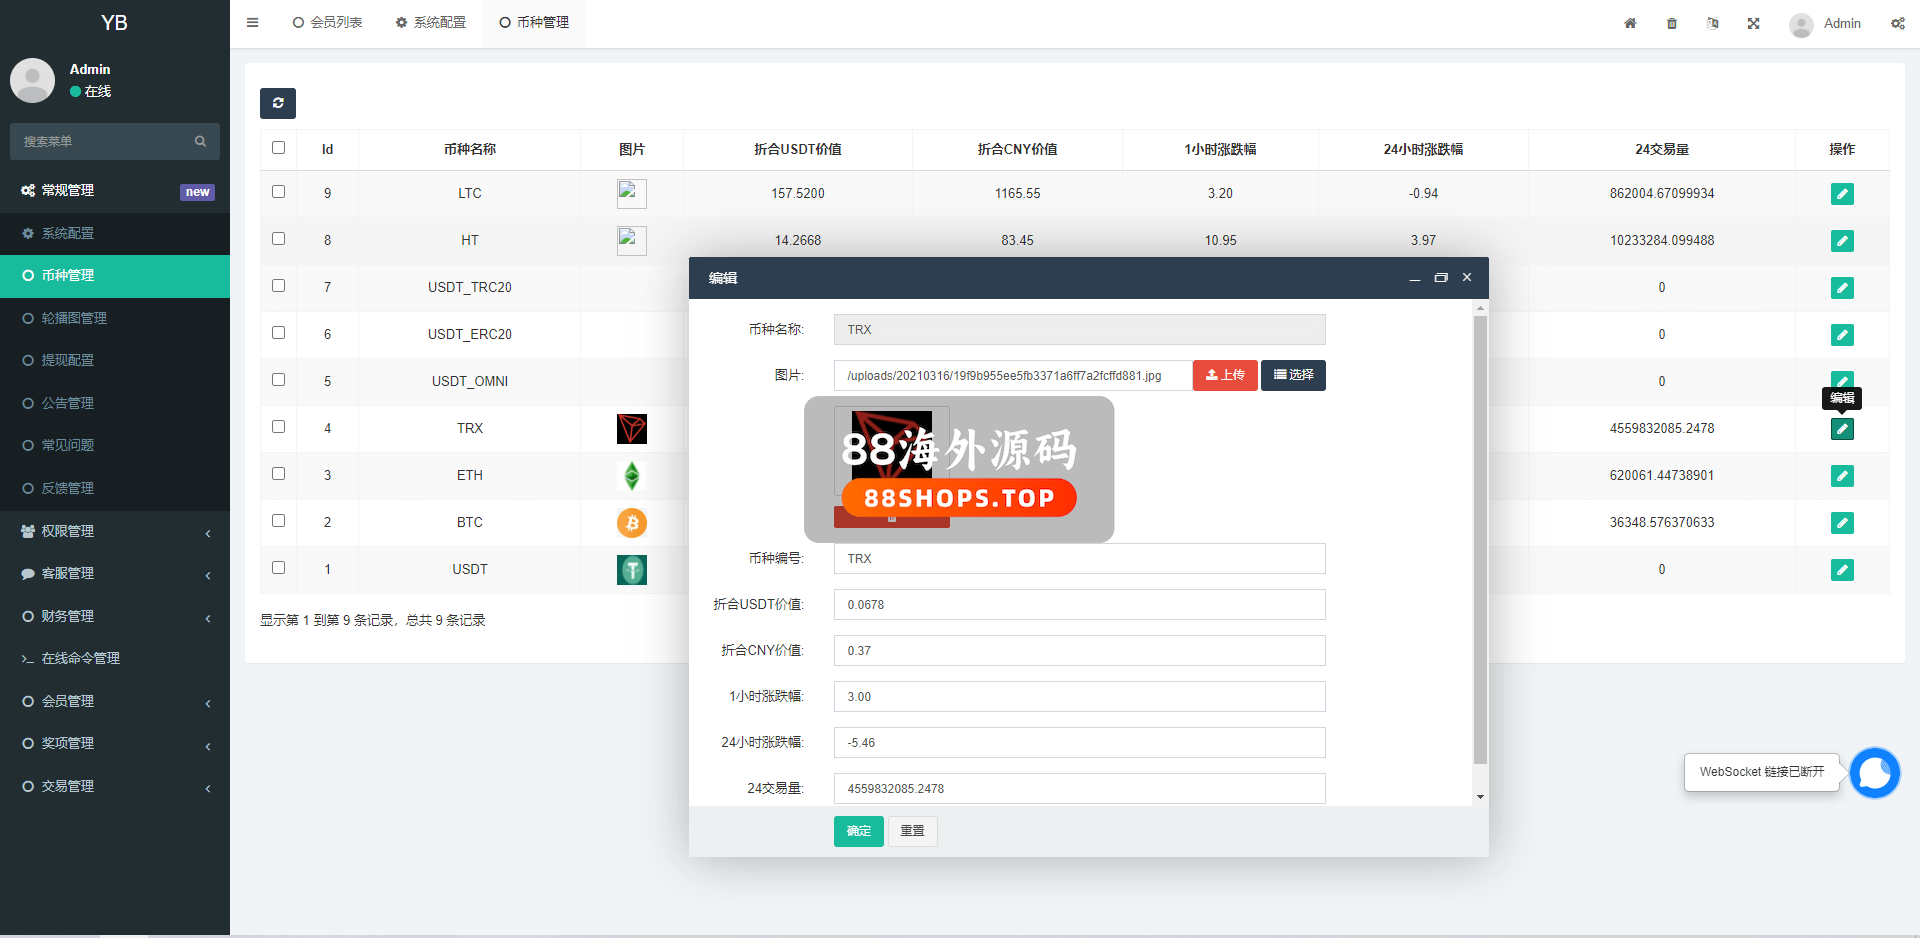Click the refresh icon above the table
The image size is (1920, 938).
(x=278, y=103)
